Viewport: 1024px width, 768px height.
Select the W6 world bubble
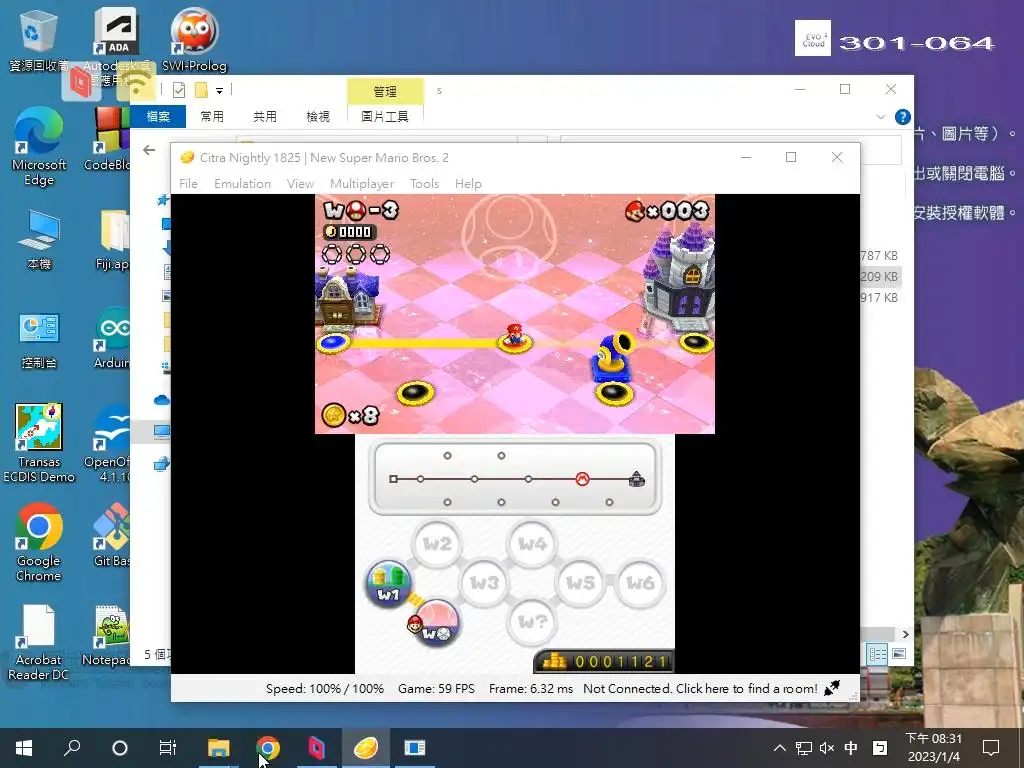[641, 583]
